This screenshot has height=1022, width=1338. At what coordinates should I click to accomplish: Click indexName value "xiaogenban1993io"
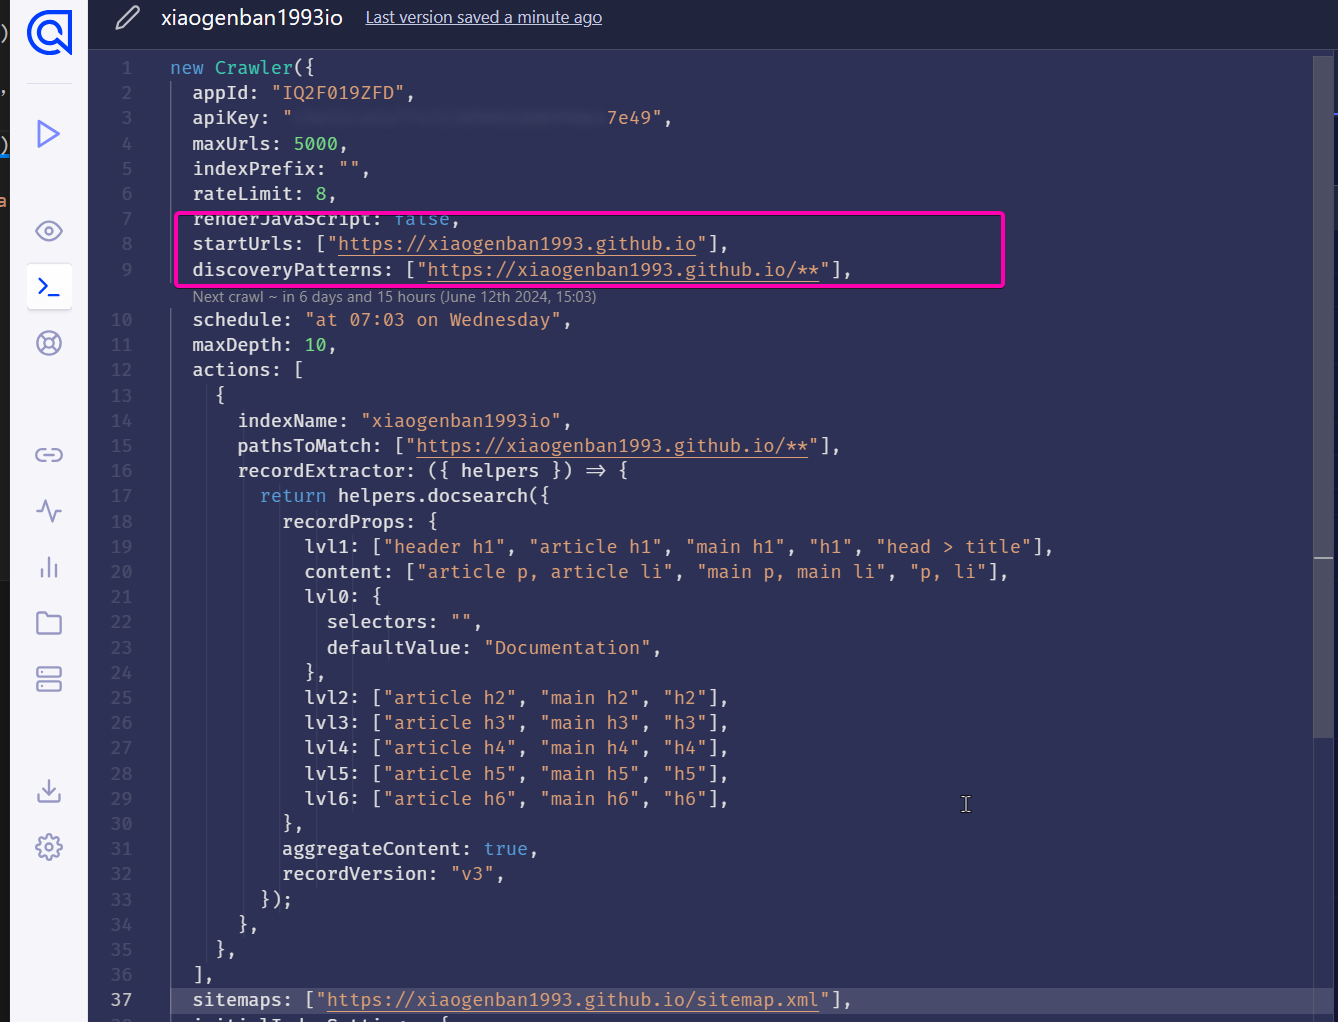[x=461, y=421]
